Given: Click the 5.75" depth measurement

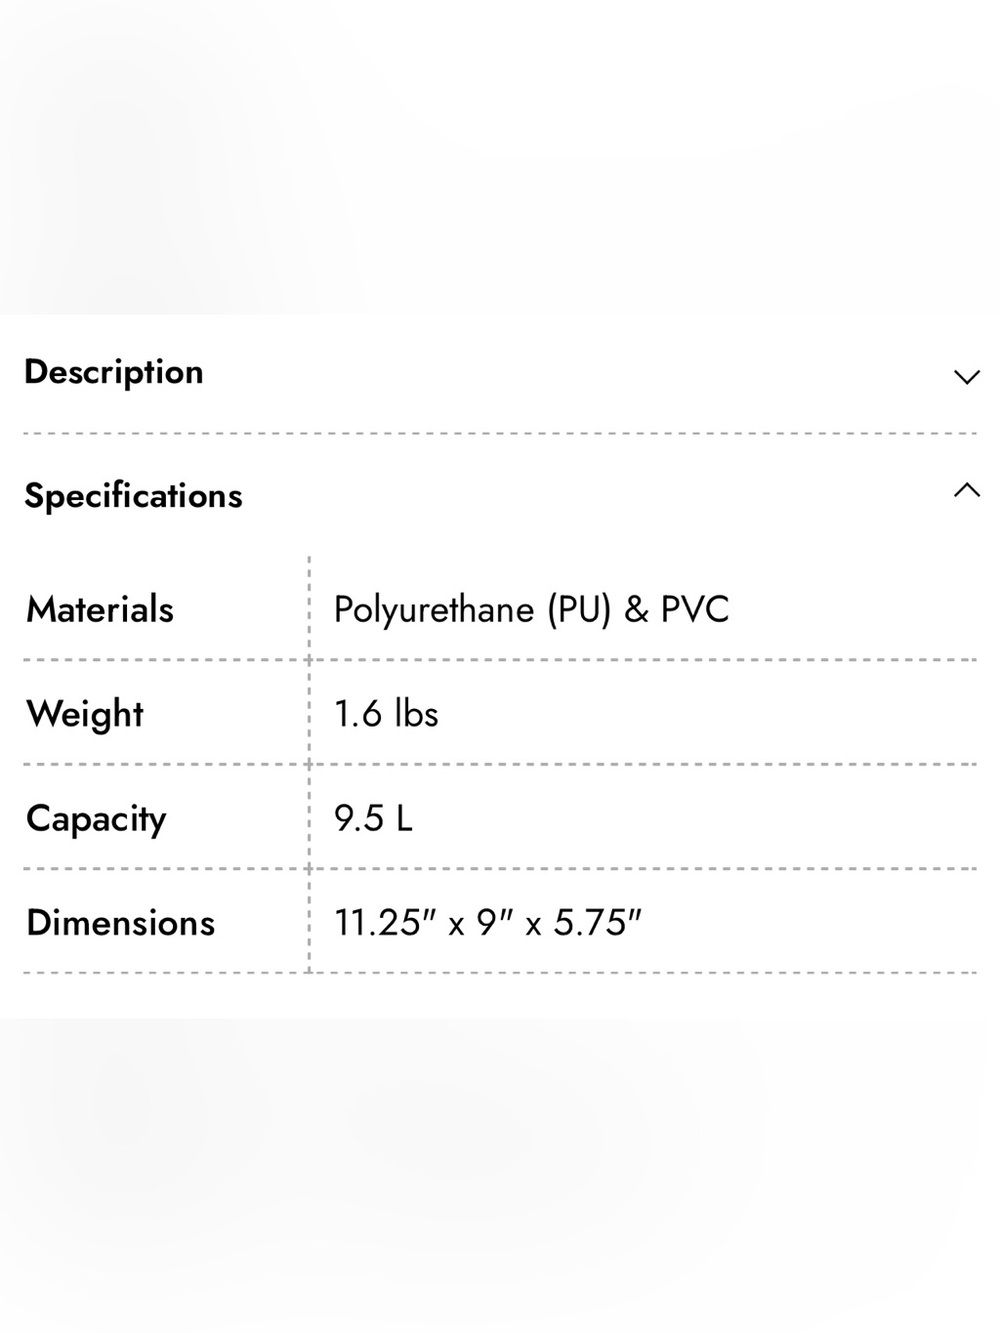Looking at the screenshot, I should point(597,922).
